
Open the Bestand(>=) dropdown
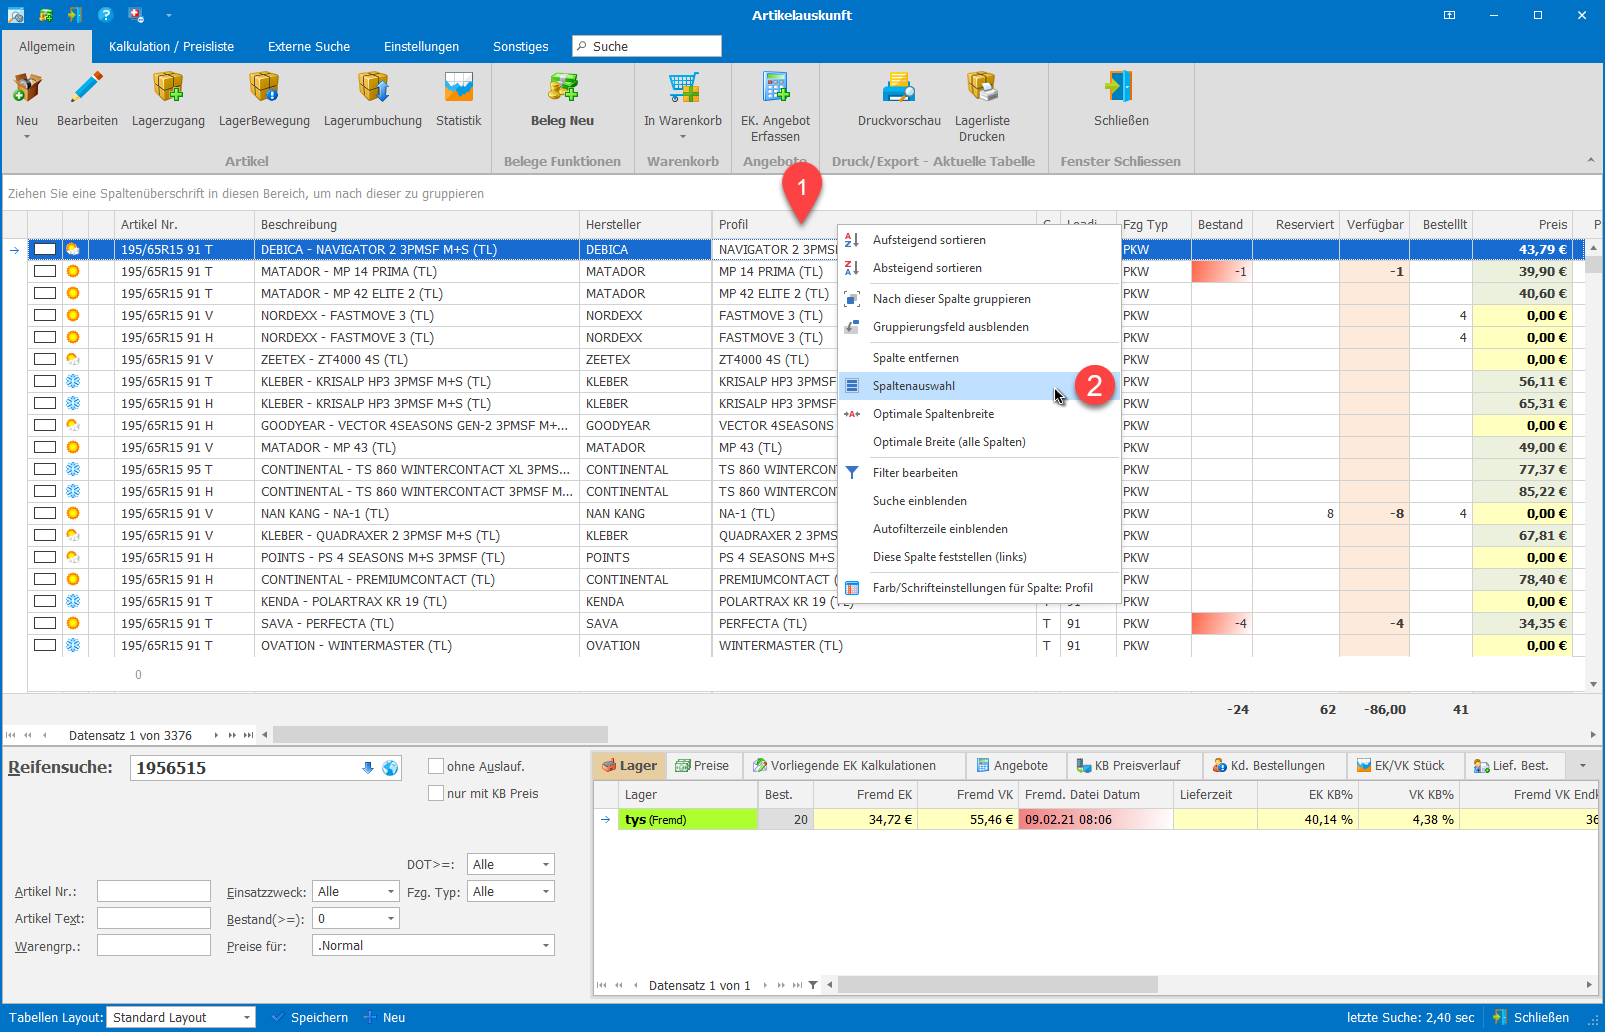[391, 918]
